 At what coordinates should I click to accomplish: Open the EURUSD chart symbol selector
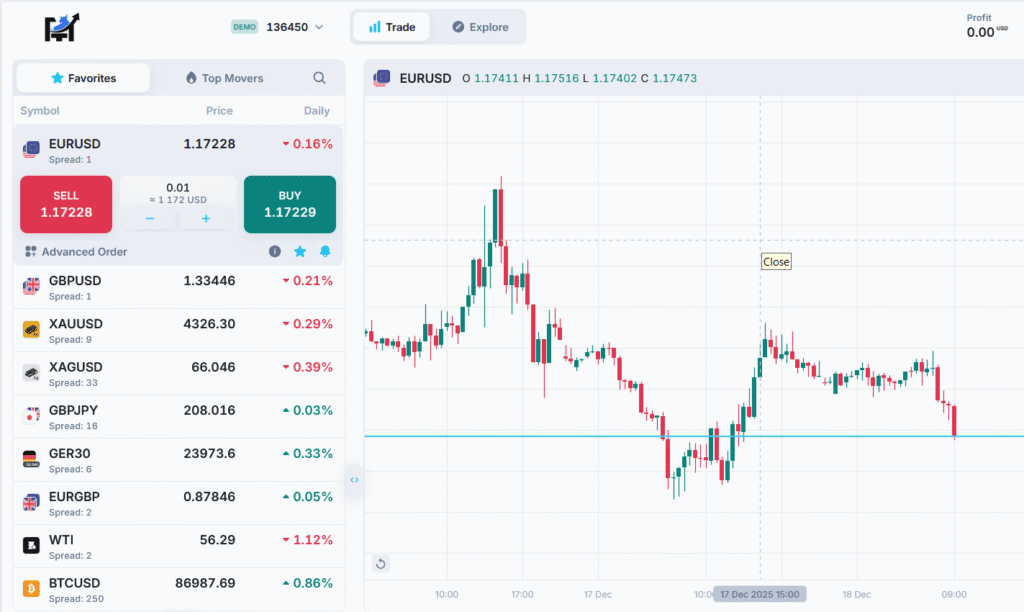(x=411, y=78)
